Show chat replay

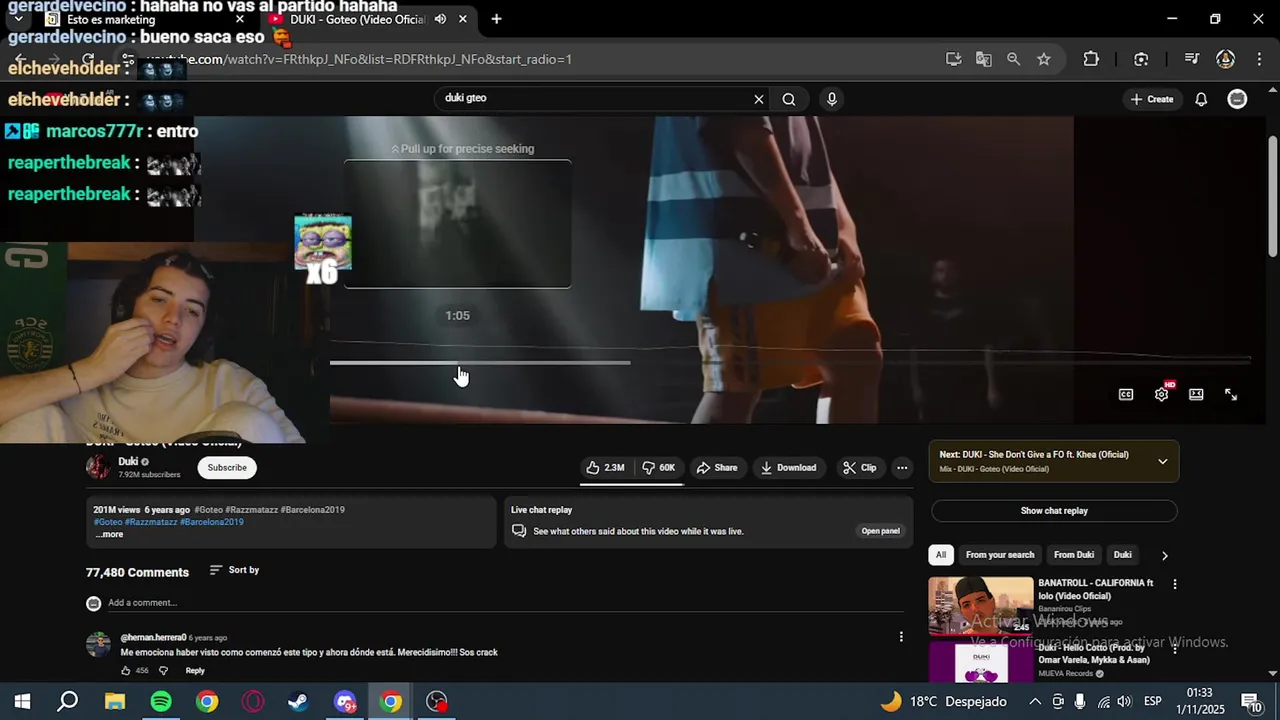coord(1054,511)
